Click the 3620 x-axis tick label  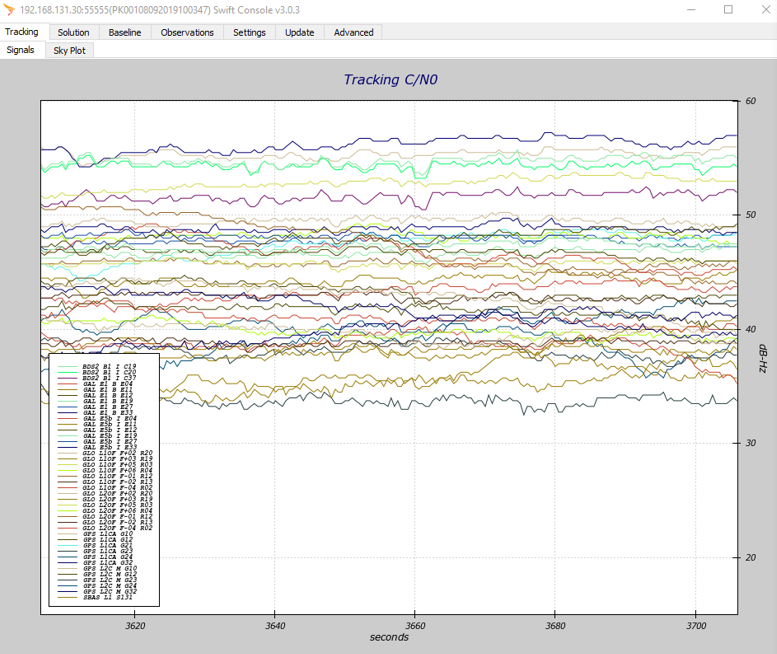(135, 626)
